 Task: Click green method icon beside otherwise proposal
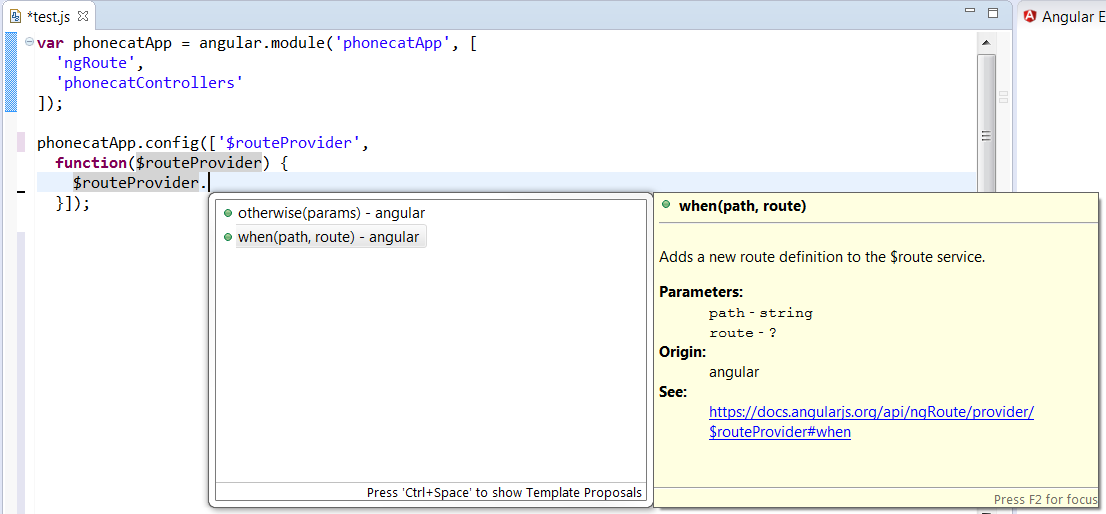228,213
